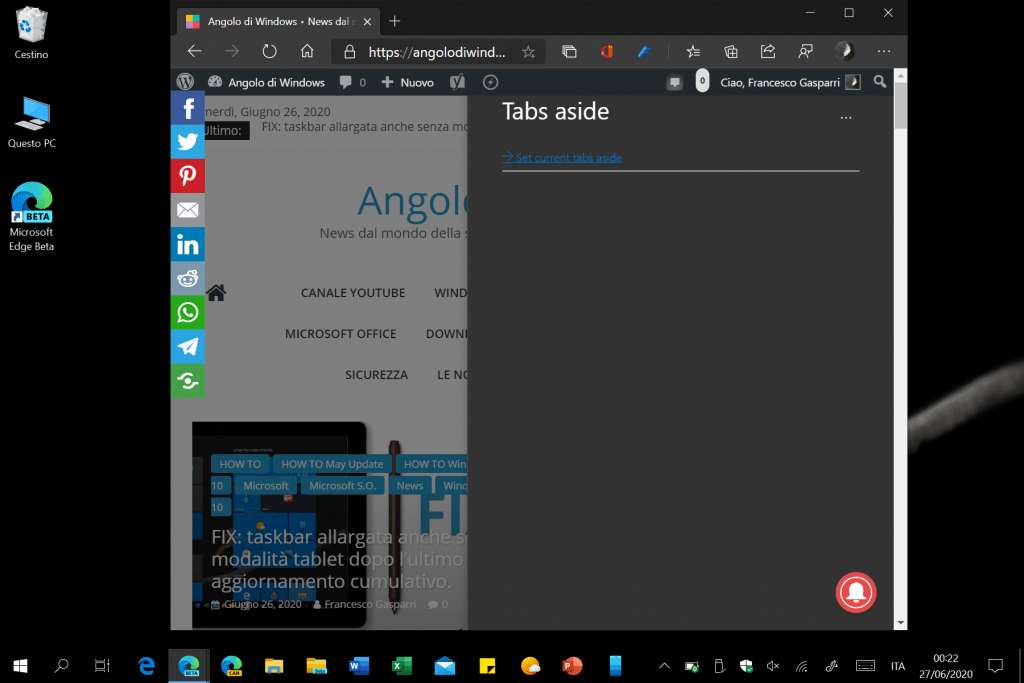Add this page to favorites star
This screenshot has width=1024, height=683.
[x=528, y=52]
